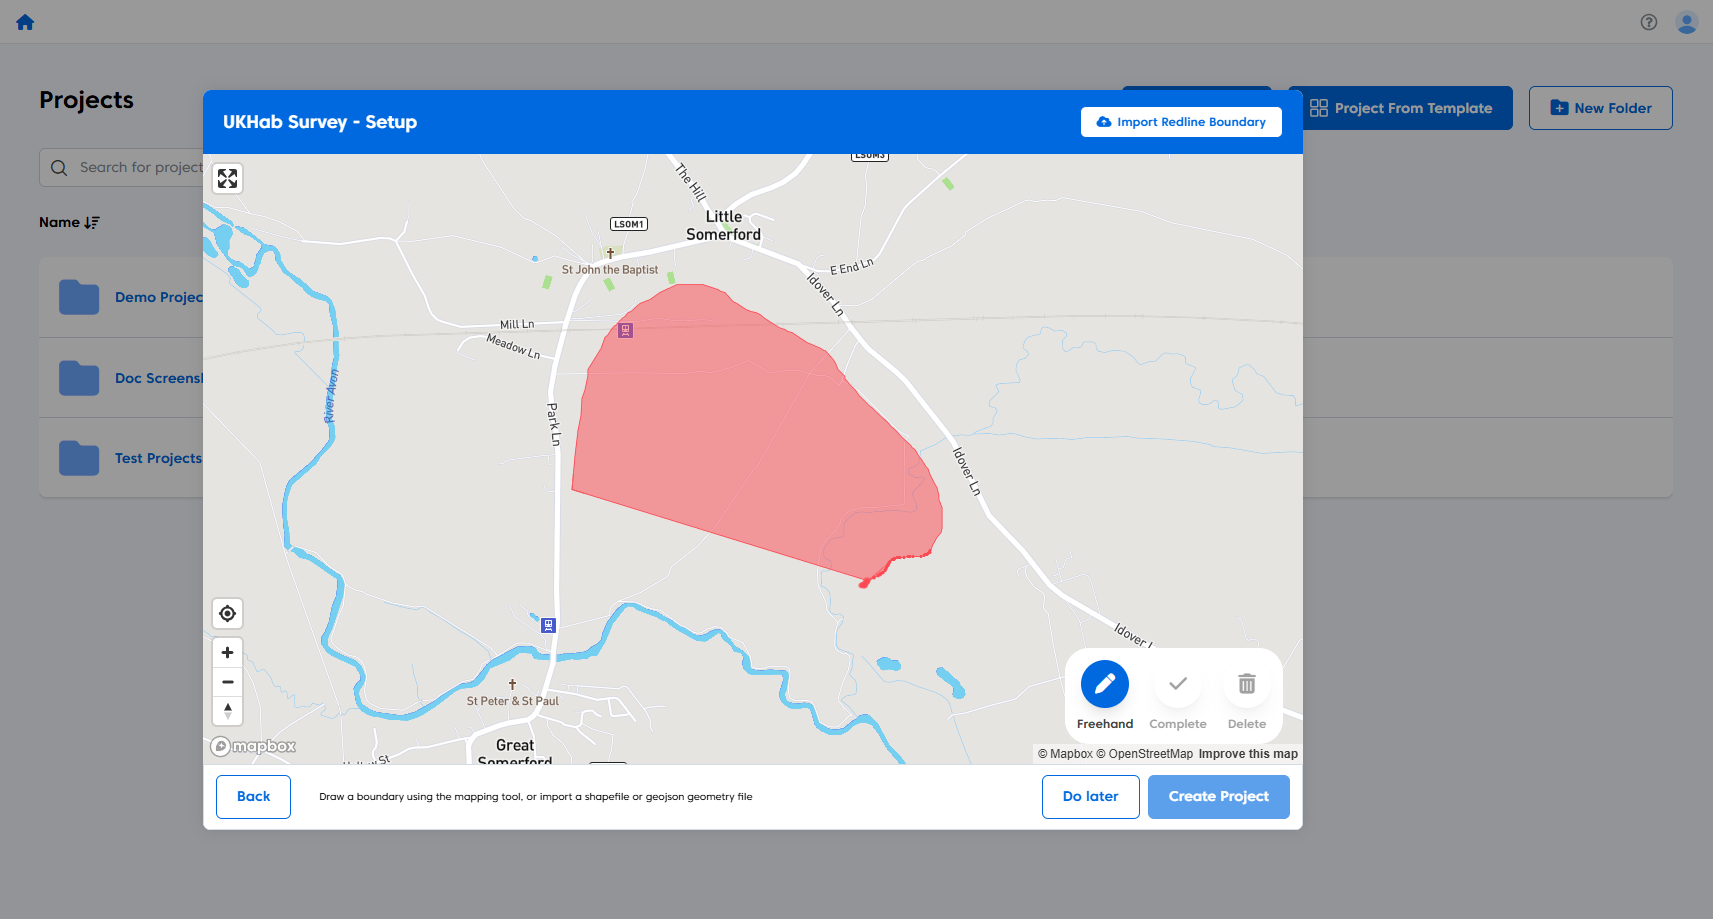Image resolution: width=1713 pixels, height=919 pixels.
Task: Open the help menu via the question mark icon
Action: (1648, 21)
